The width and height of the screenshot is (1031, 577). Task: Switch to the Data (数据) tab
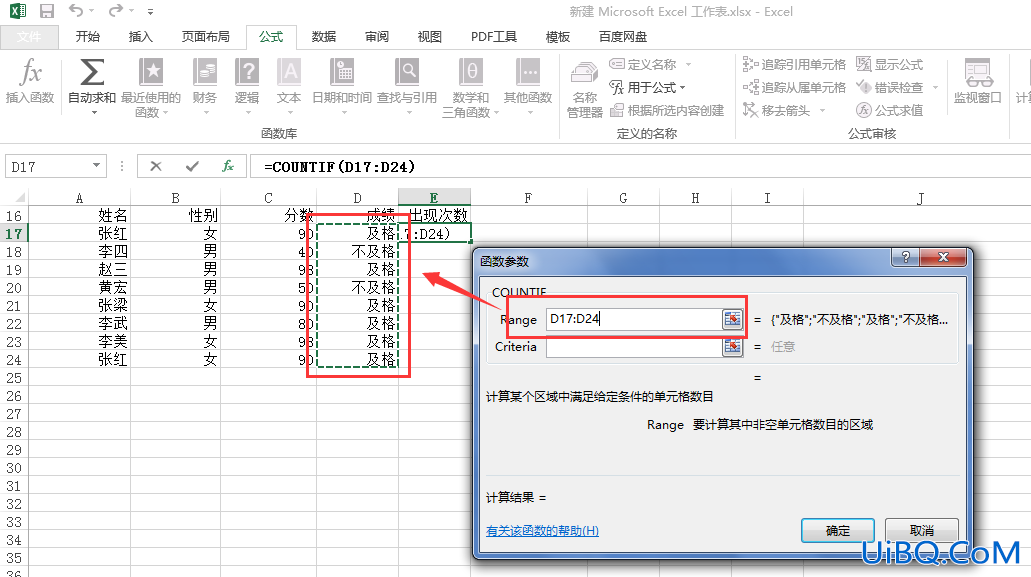click(x=324, y=37)
